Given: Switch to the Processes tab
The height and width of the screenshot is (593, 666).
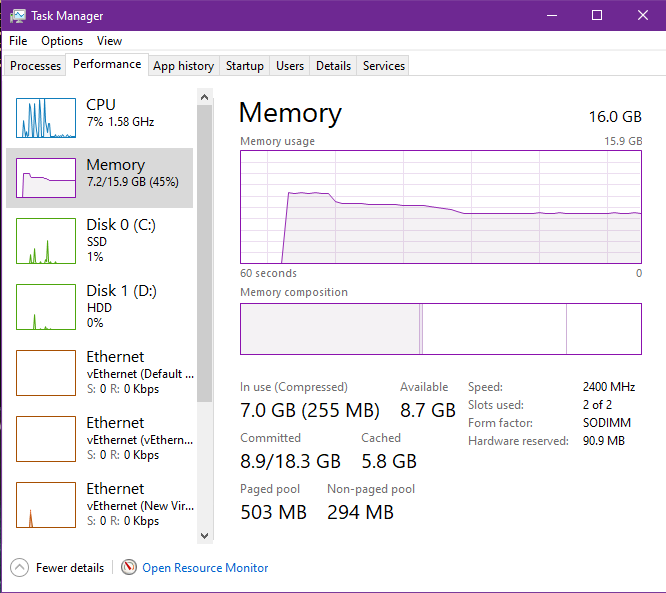Looking at the screenshot, I should click(36, 66).
